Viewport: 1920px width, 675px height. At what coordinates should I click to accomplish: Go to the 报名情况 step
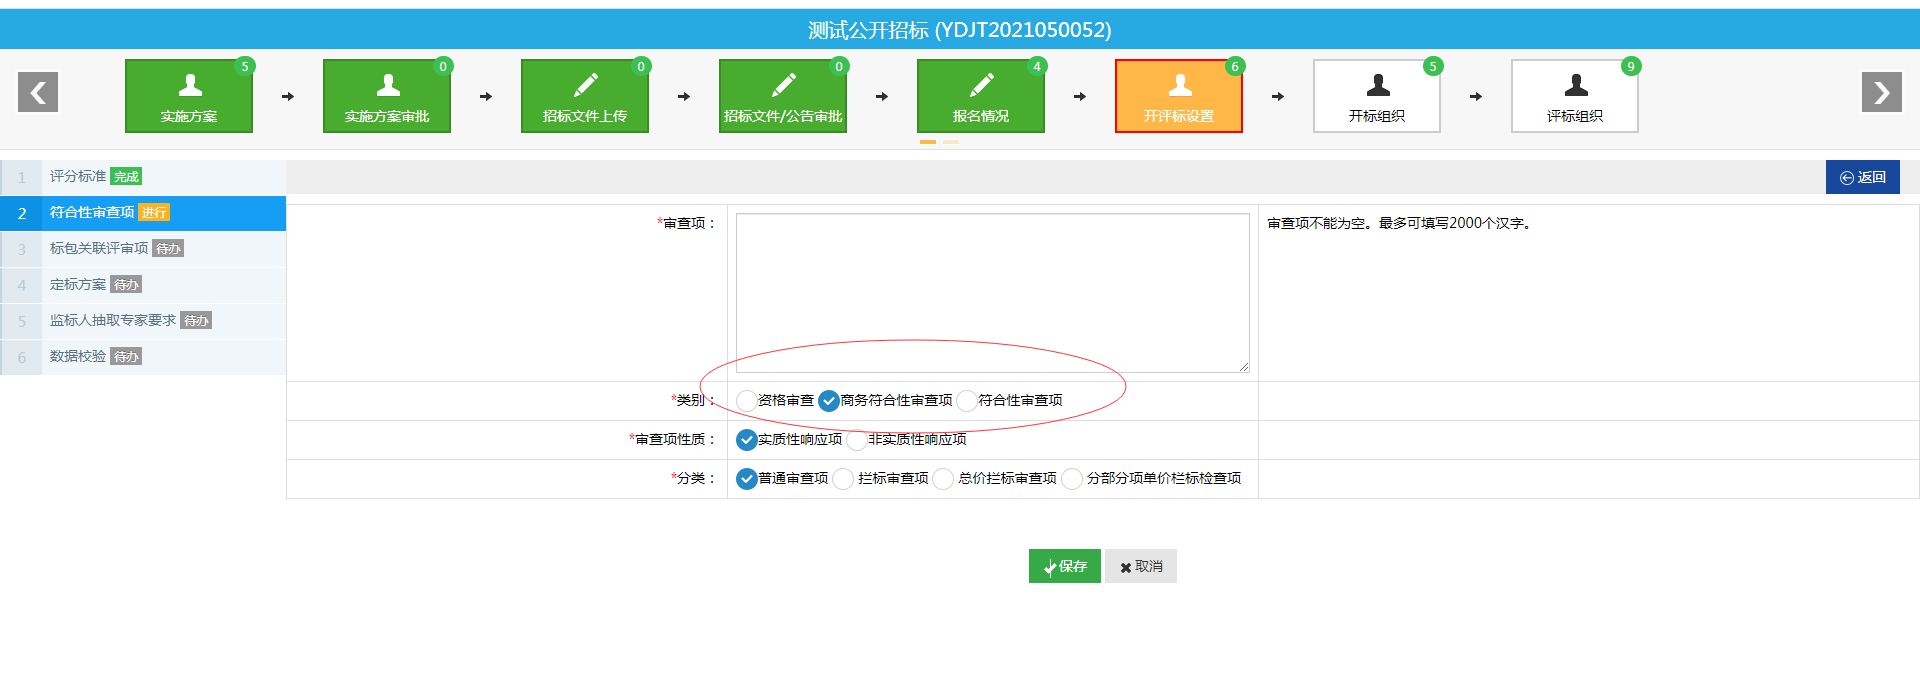[x=981, y=96]
